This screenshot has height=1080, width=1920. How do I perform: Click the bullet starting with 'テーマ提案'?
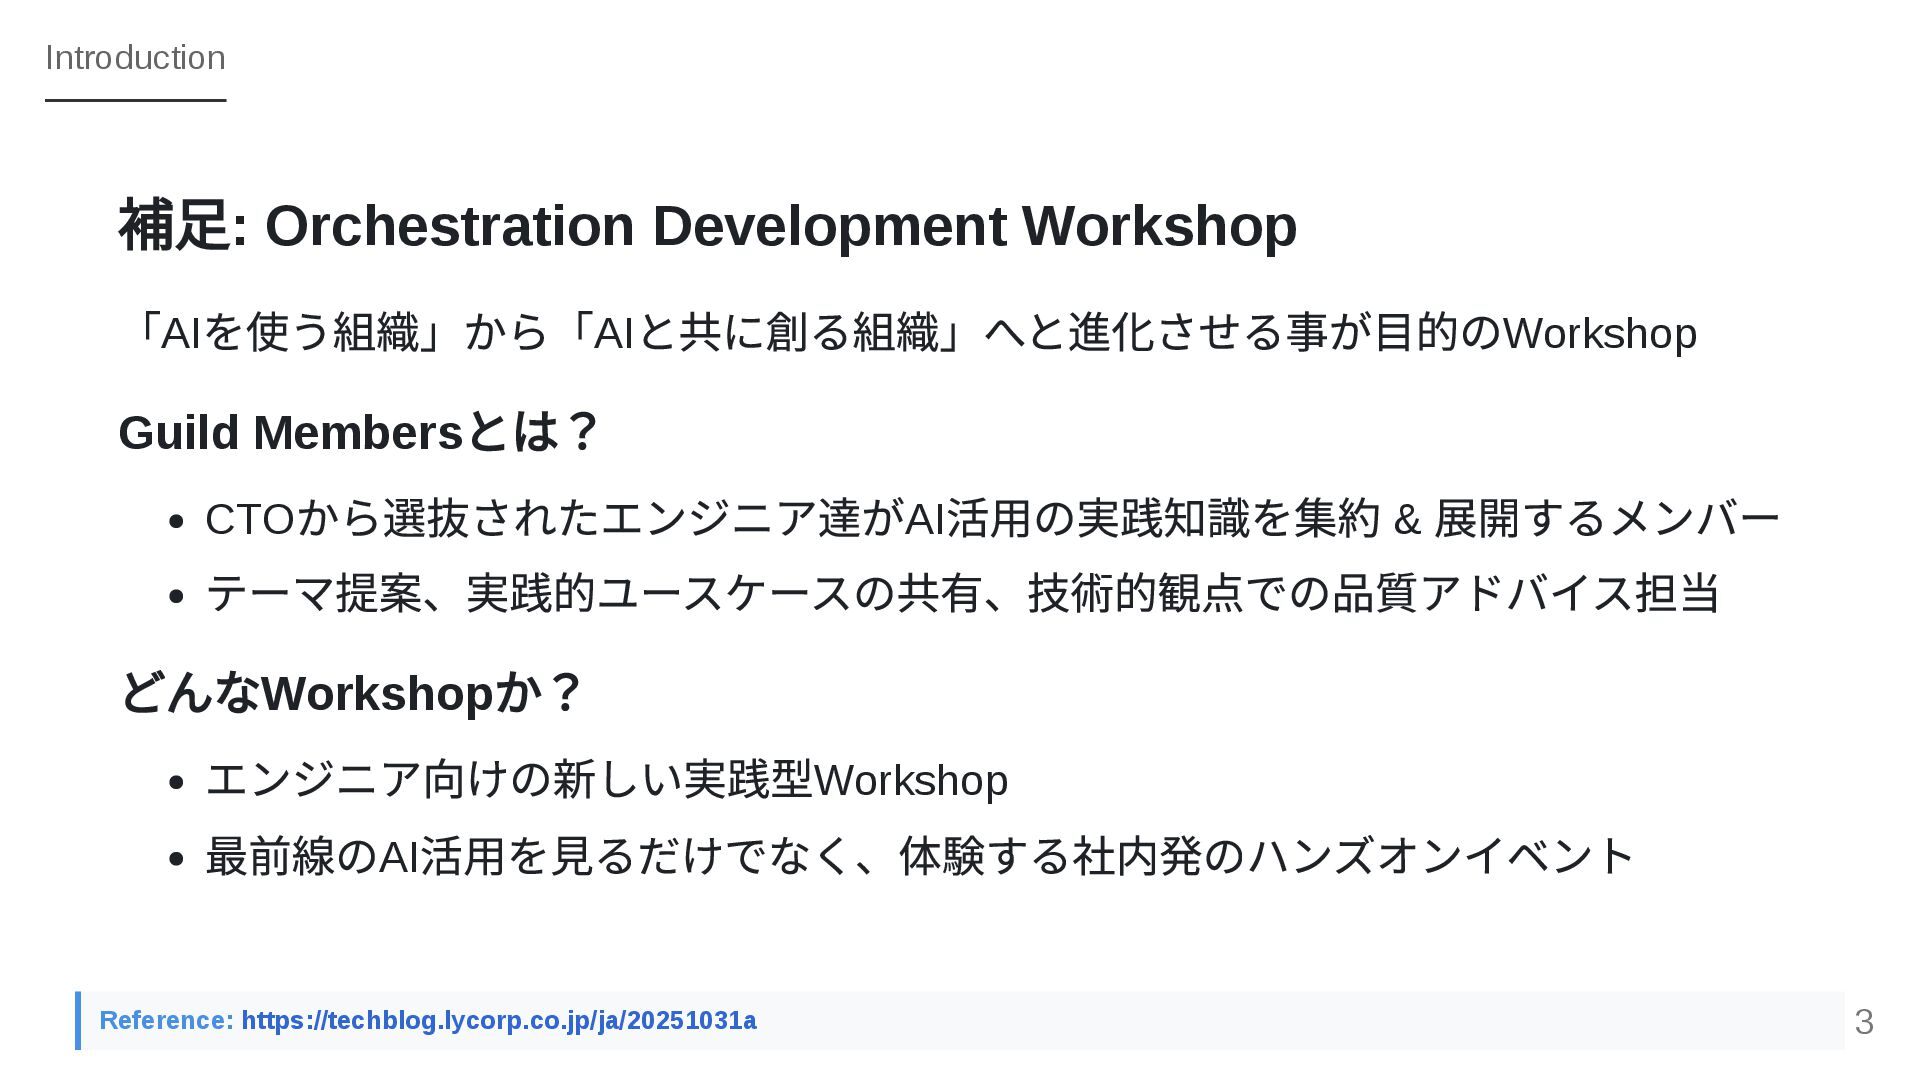pyautogui.click(x=962, y=593)
